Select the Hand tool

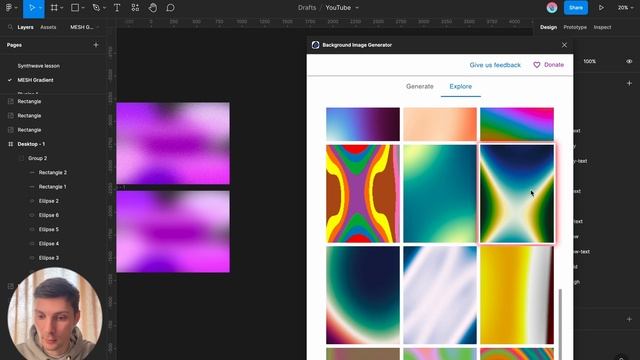tap(153, 8)
